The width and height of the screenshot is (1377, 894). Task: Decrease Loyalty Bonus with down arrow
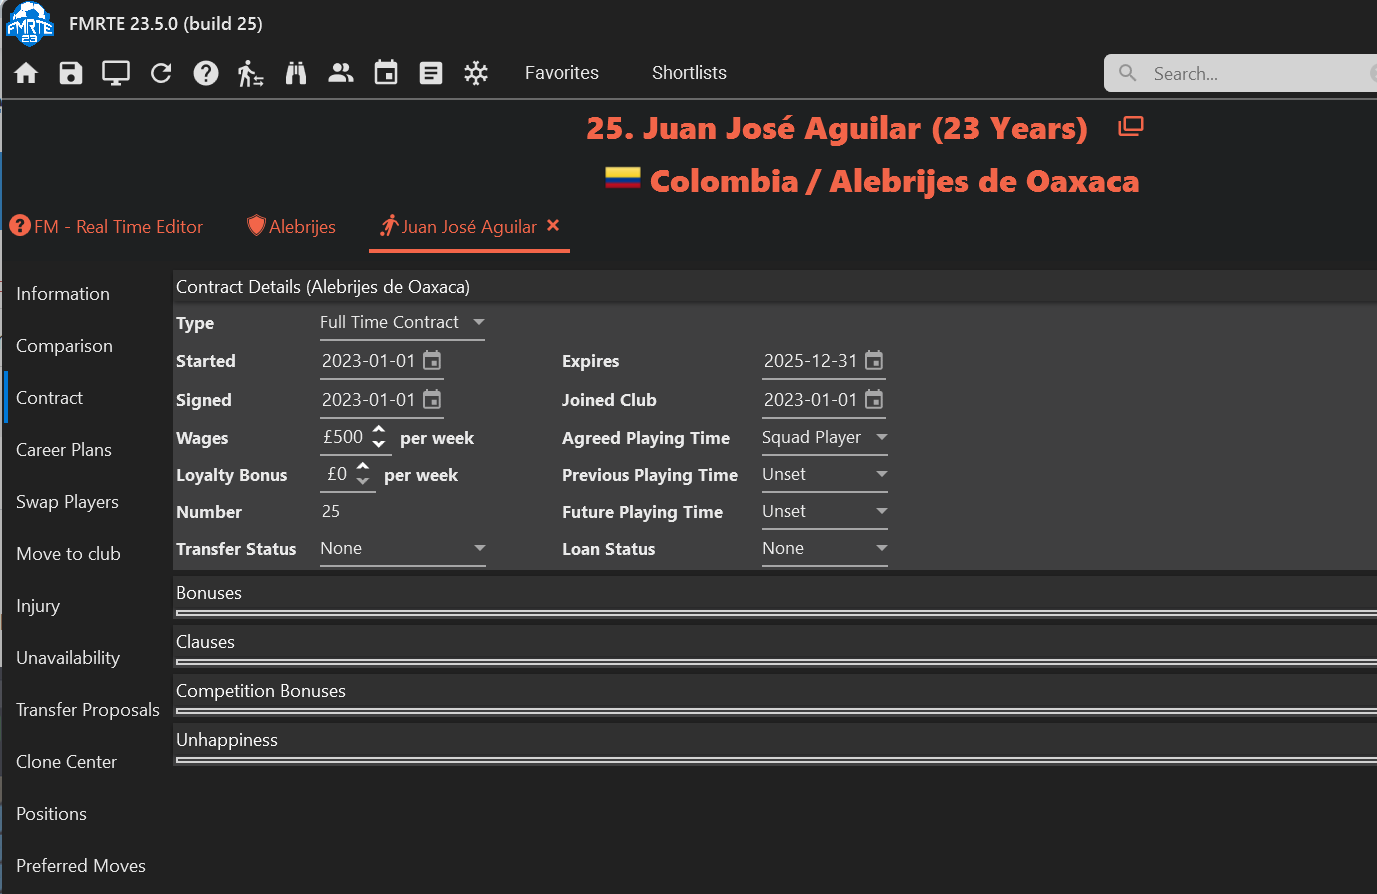[363, 481]
